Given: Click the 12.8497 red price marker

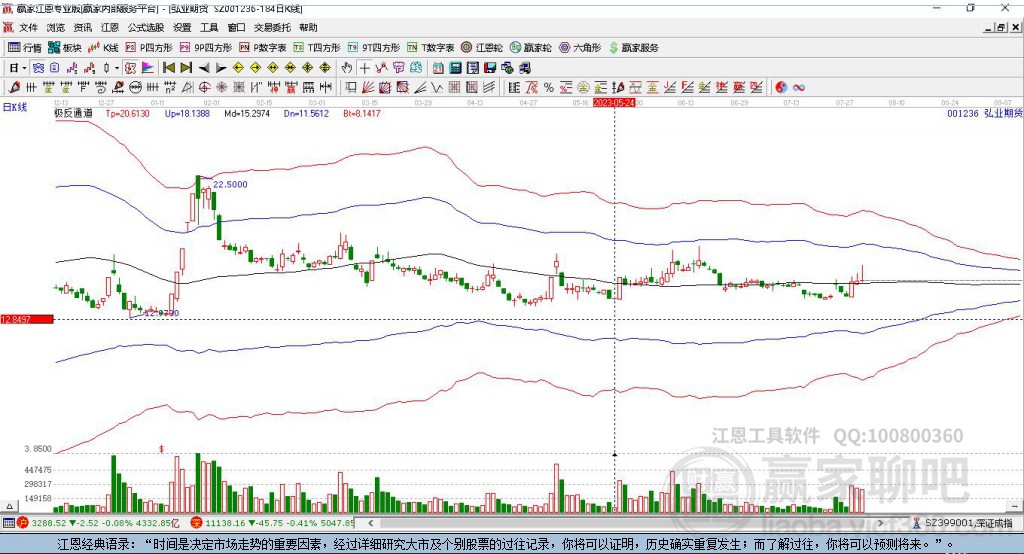Looking at the screenshot, I should coord(27,319).
